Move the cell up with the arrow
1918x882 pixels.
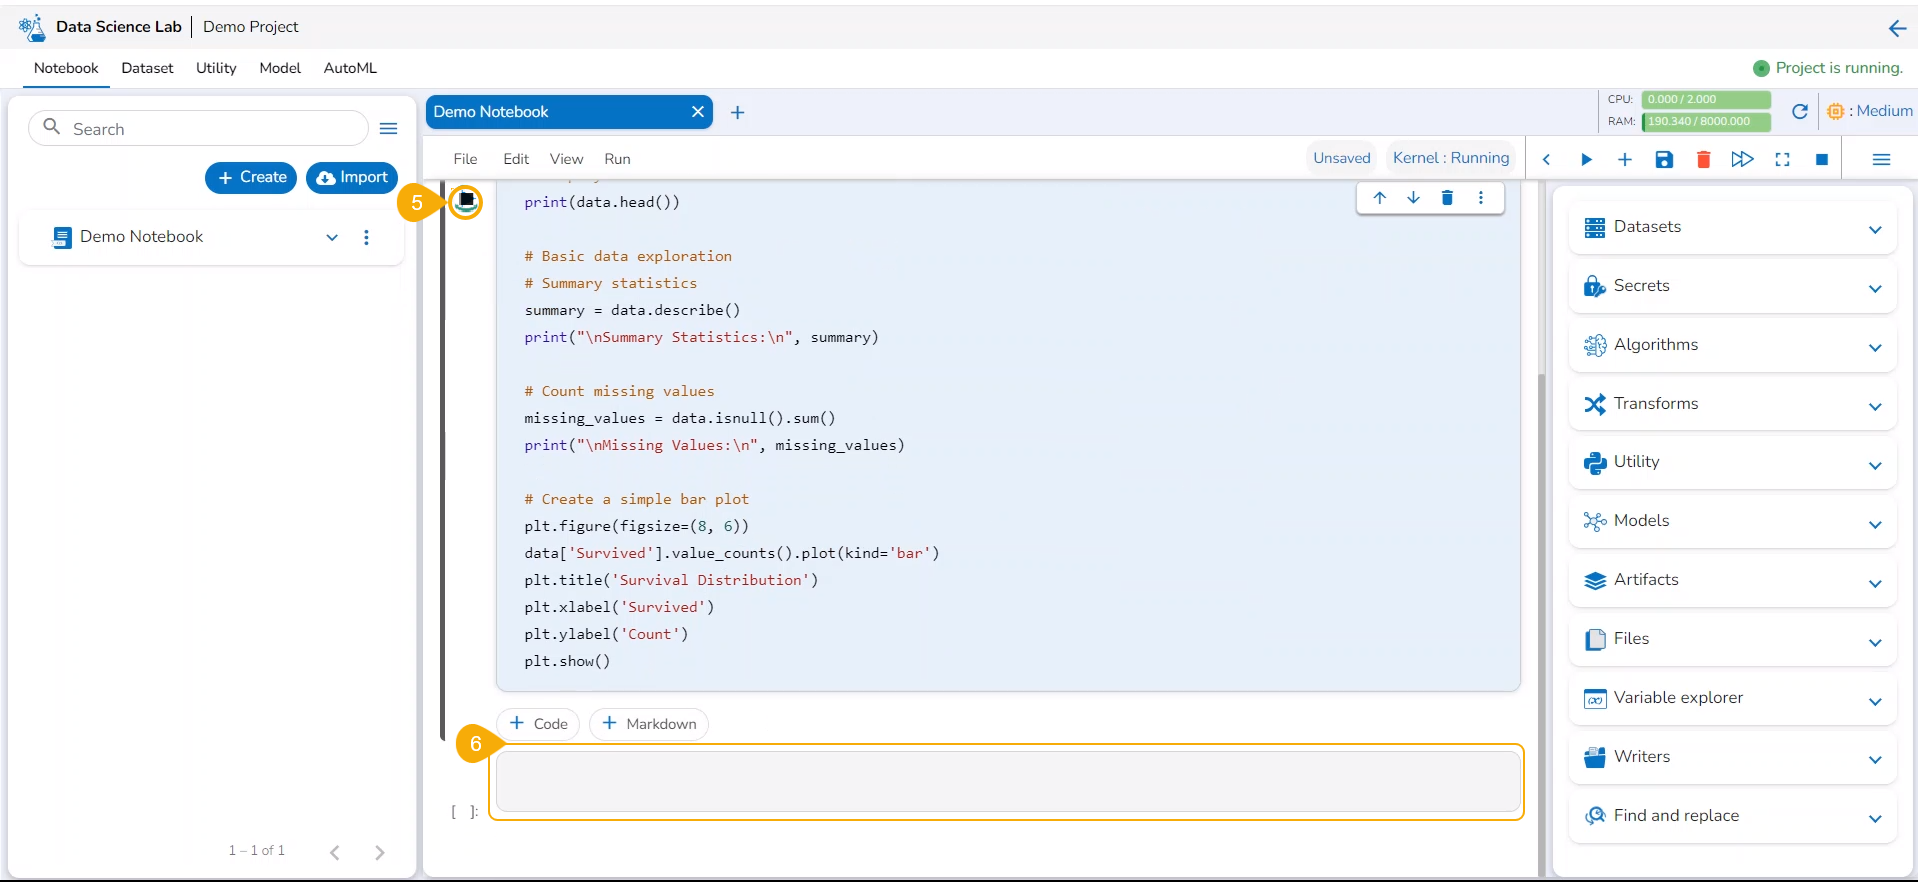(x=1380, y=198)
